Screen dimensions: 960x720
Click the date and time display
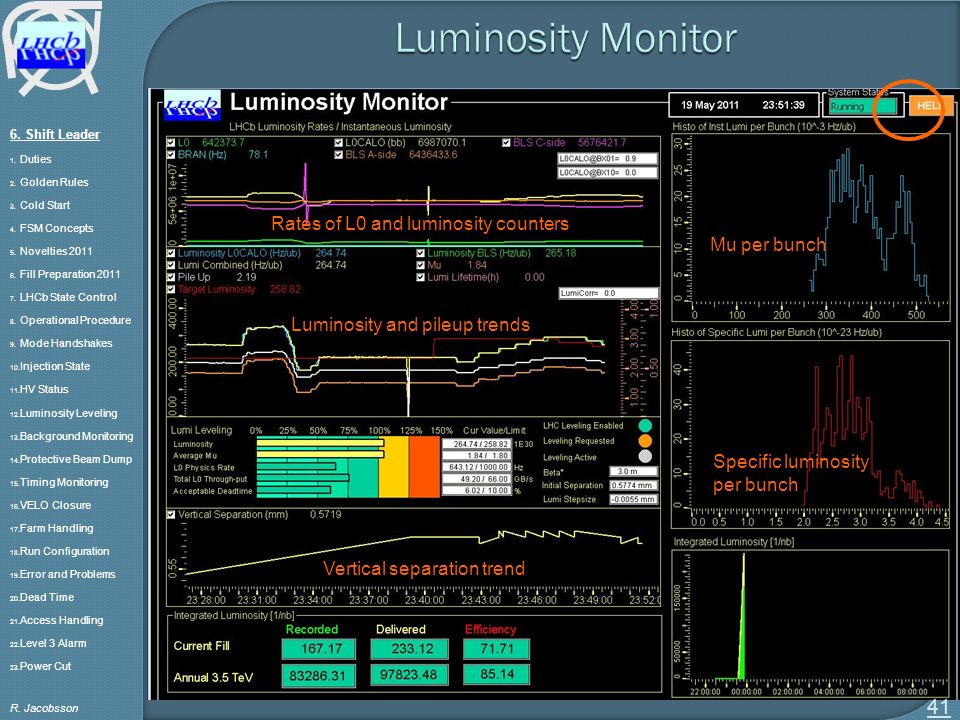(743, 105)
